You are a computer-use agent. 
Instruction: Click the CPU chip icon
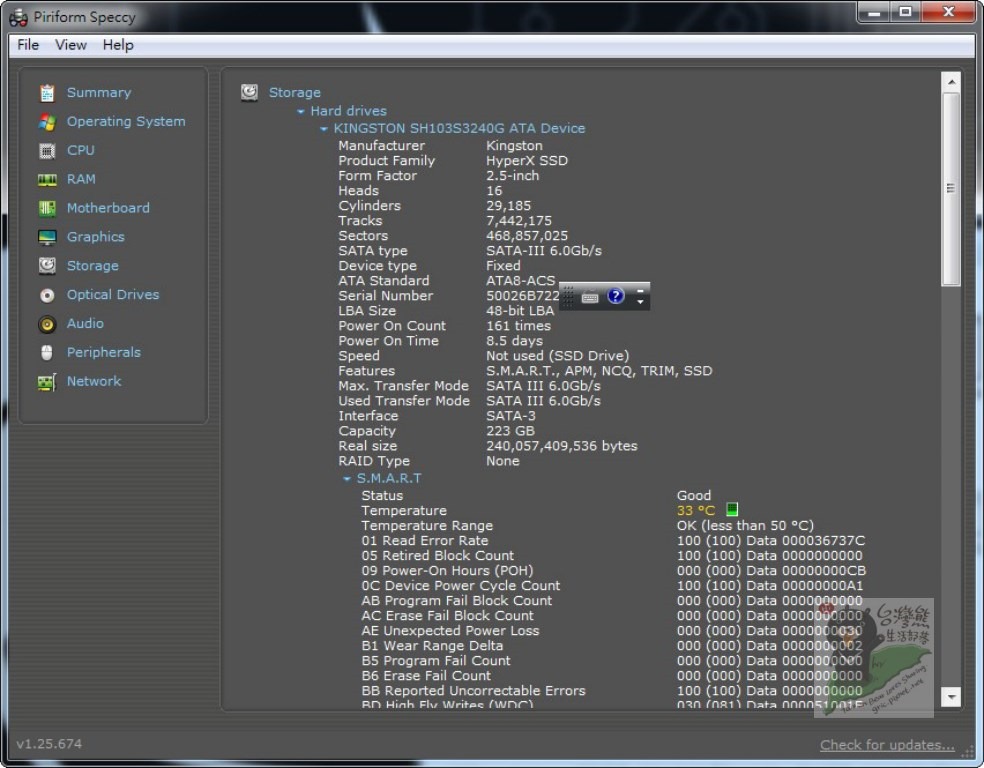(47, 151)
